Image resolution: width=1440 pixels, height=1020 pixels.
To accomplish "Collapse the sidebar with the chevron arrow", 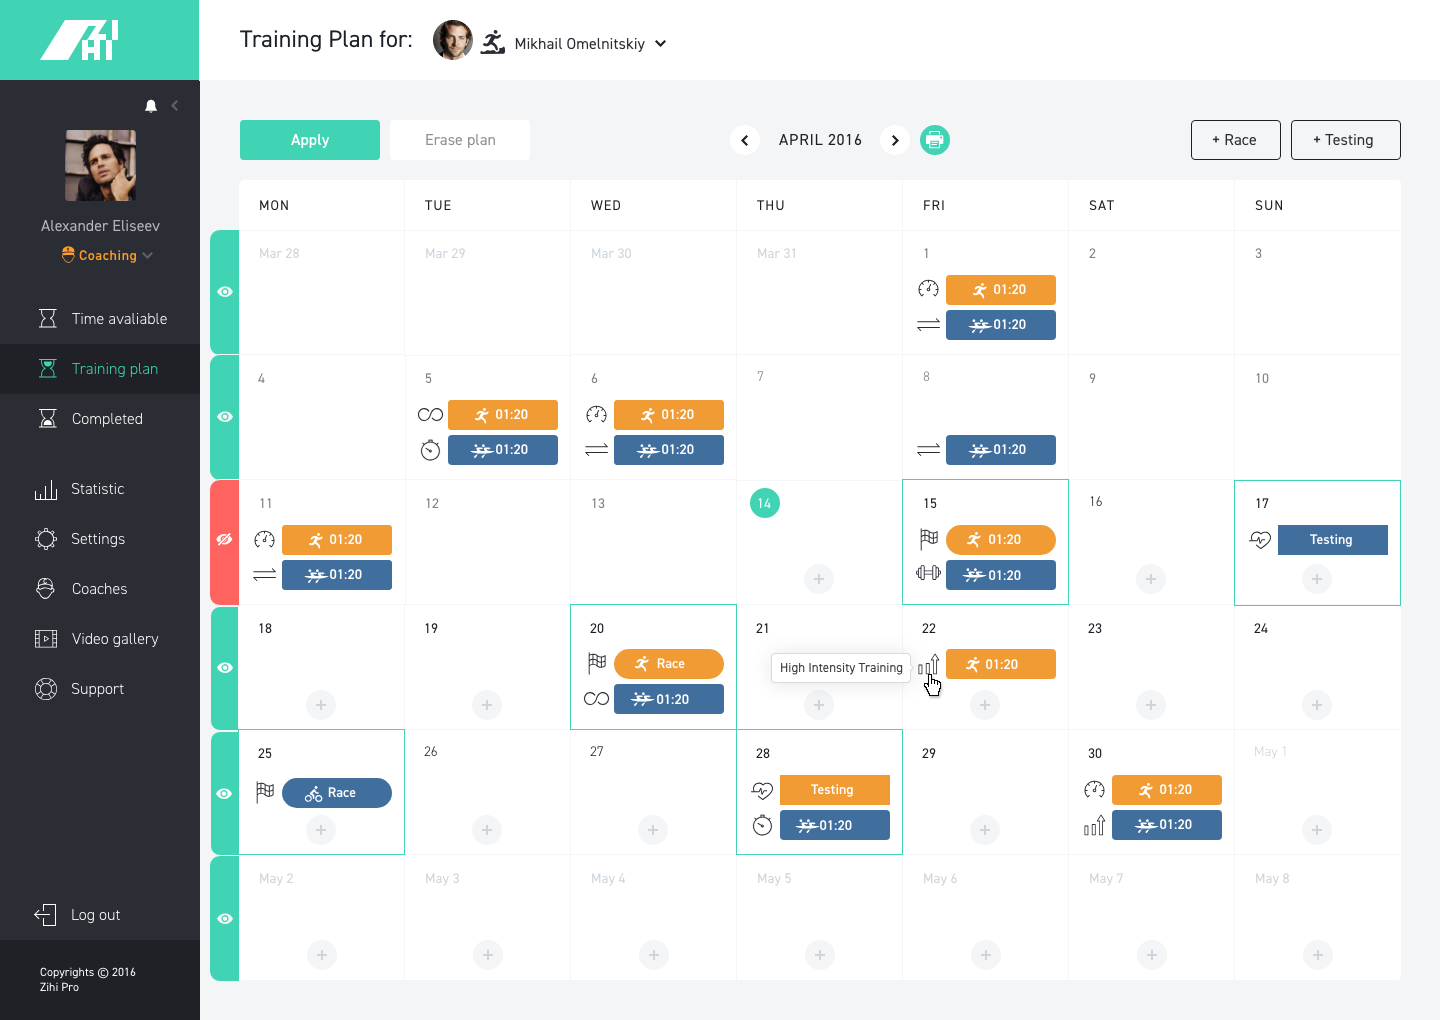I will point(175,105).
